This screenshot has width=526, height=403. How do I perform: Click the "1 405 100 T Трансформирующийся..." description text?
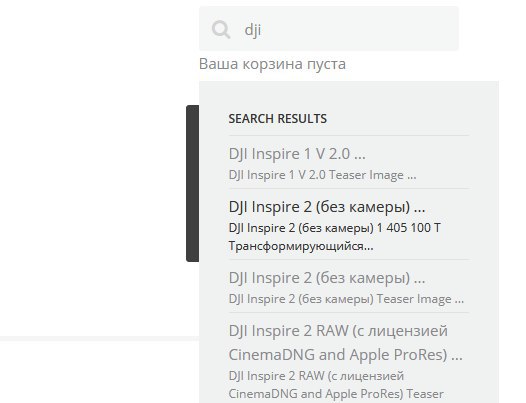click(334, 237)
